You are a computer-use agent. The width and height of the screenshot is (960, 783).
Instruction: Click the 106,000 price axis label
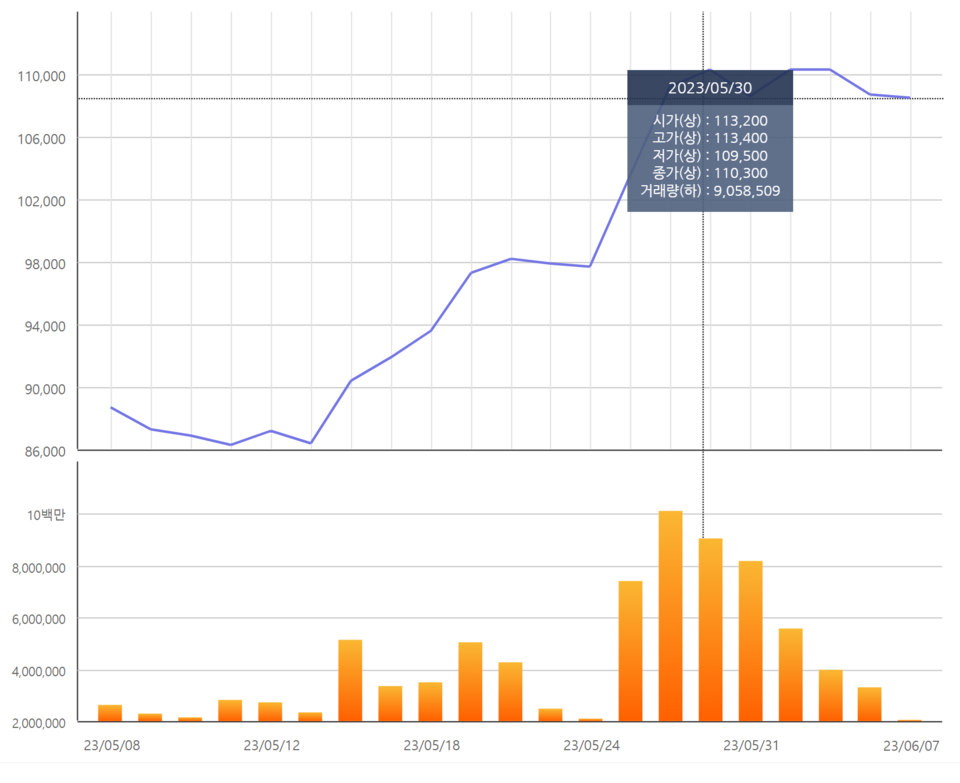coord(42,139)
